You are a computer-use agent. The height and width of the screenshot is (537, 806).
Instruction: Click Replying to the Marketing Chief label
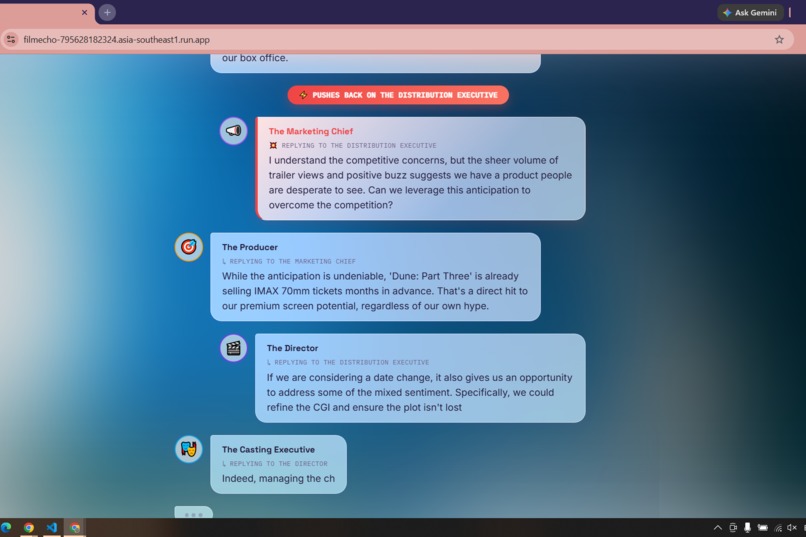click(x=288, y=261)
